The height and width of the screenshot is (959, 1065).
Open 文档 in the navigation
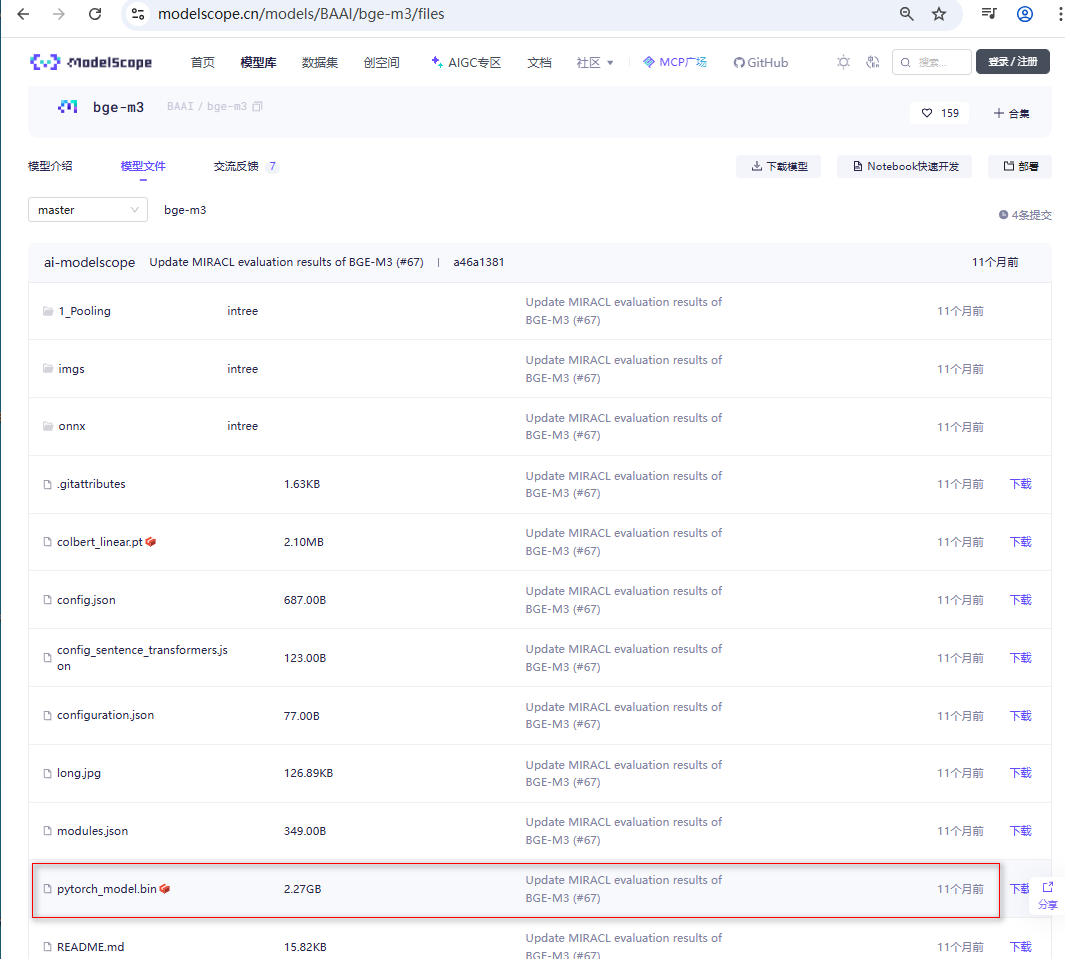(x=539, y=62)
